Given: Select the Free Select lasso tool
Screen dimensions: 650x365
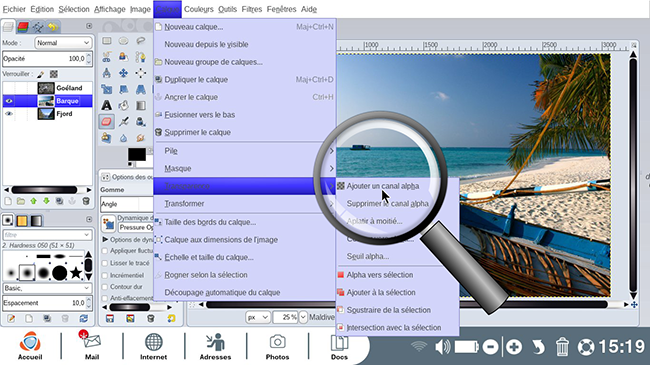Looking at the screenshot, I should (141, 41).
